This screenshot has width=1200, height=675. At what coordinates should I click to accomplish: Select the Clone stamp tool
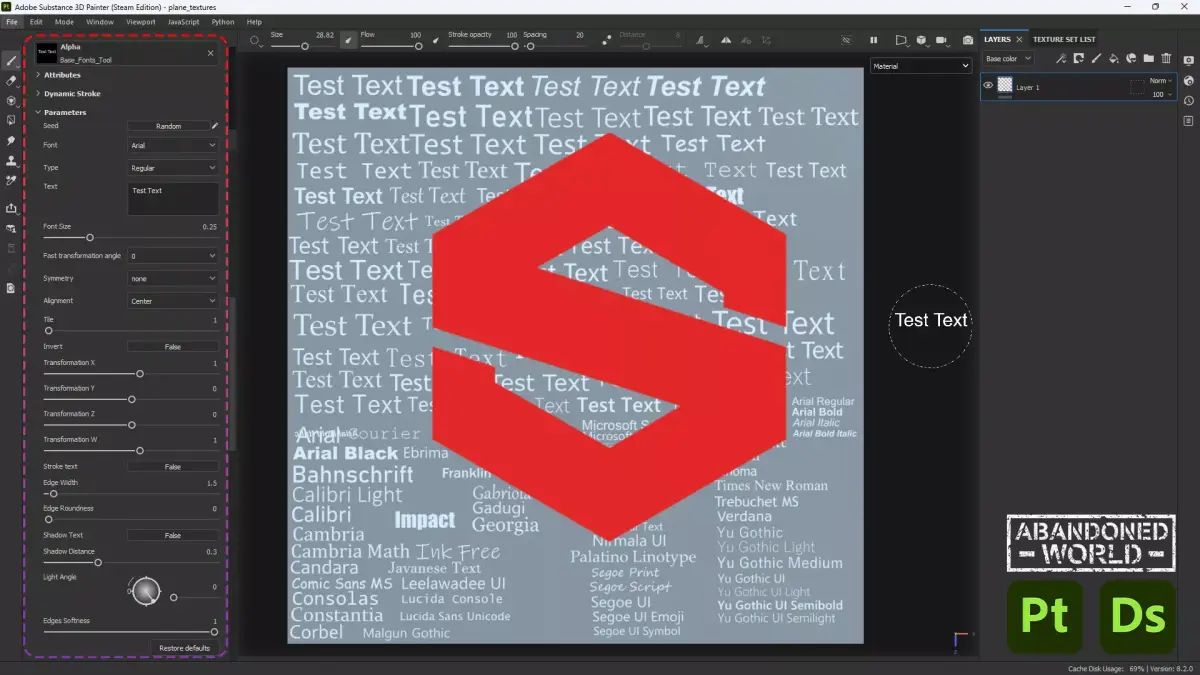pyautogui.click(x=11, y=161)
